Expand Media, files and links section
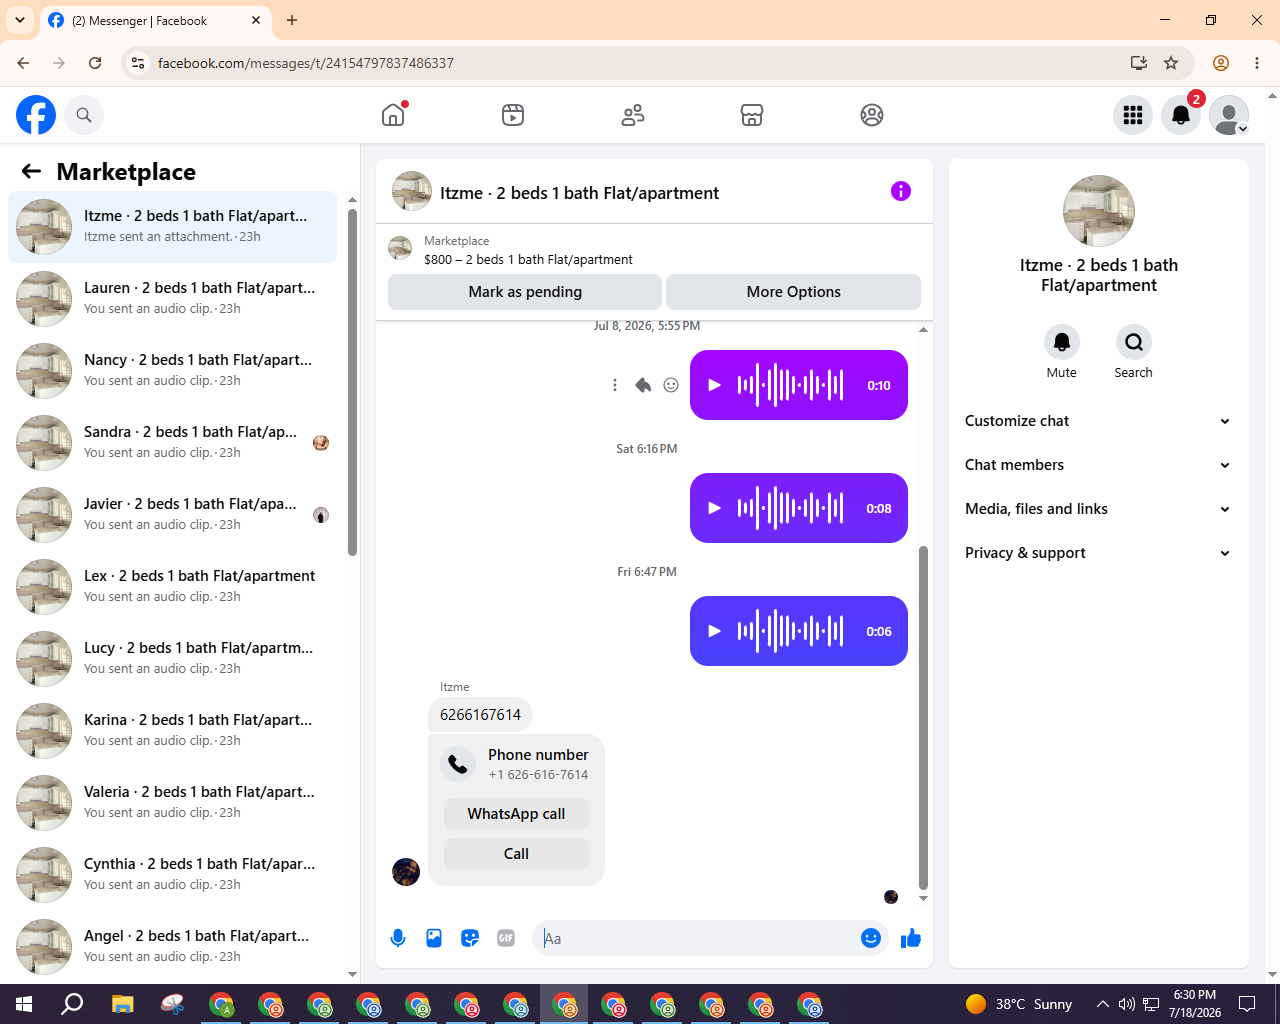The width and height of the screenshot is (1280, 1024). (x=1098, y=509)
